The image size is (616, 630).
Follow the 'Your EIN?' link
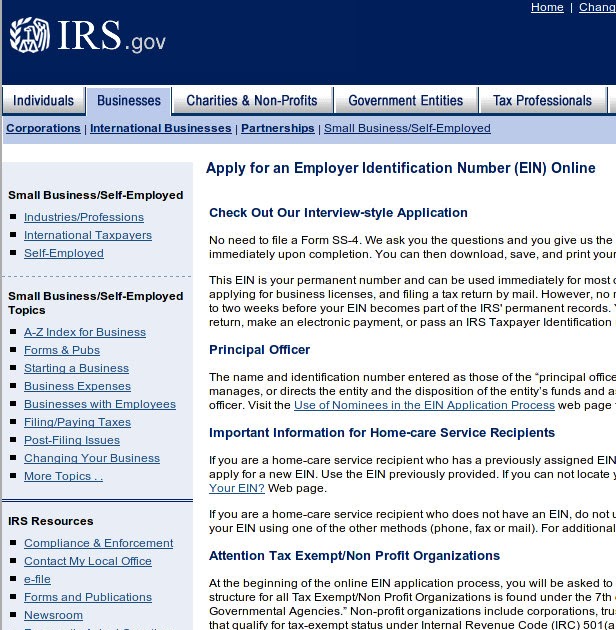click(237, 489)
